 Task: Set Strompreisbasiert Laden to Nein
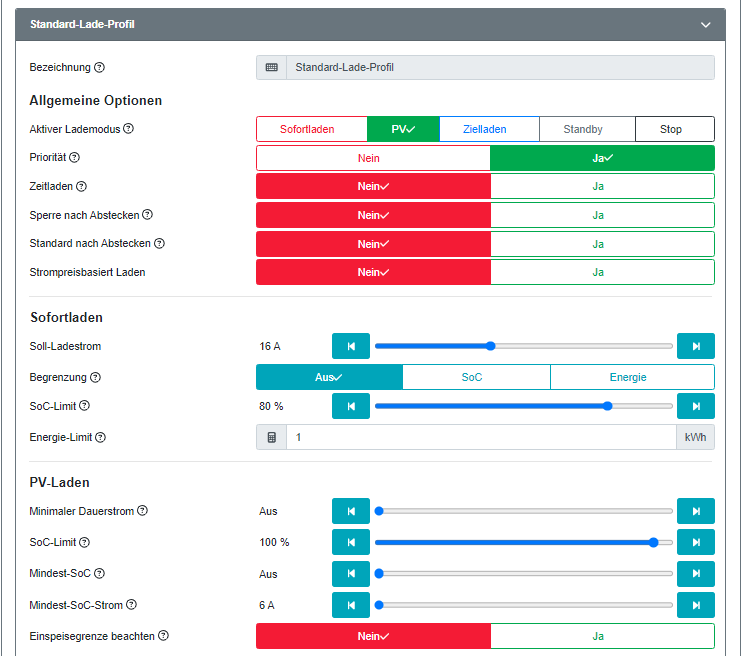click(x=373, y=272)
